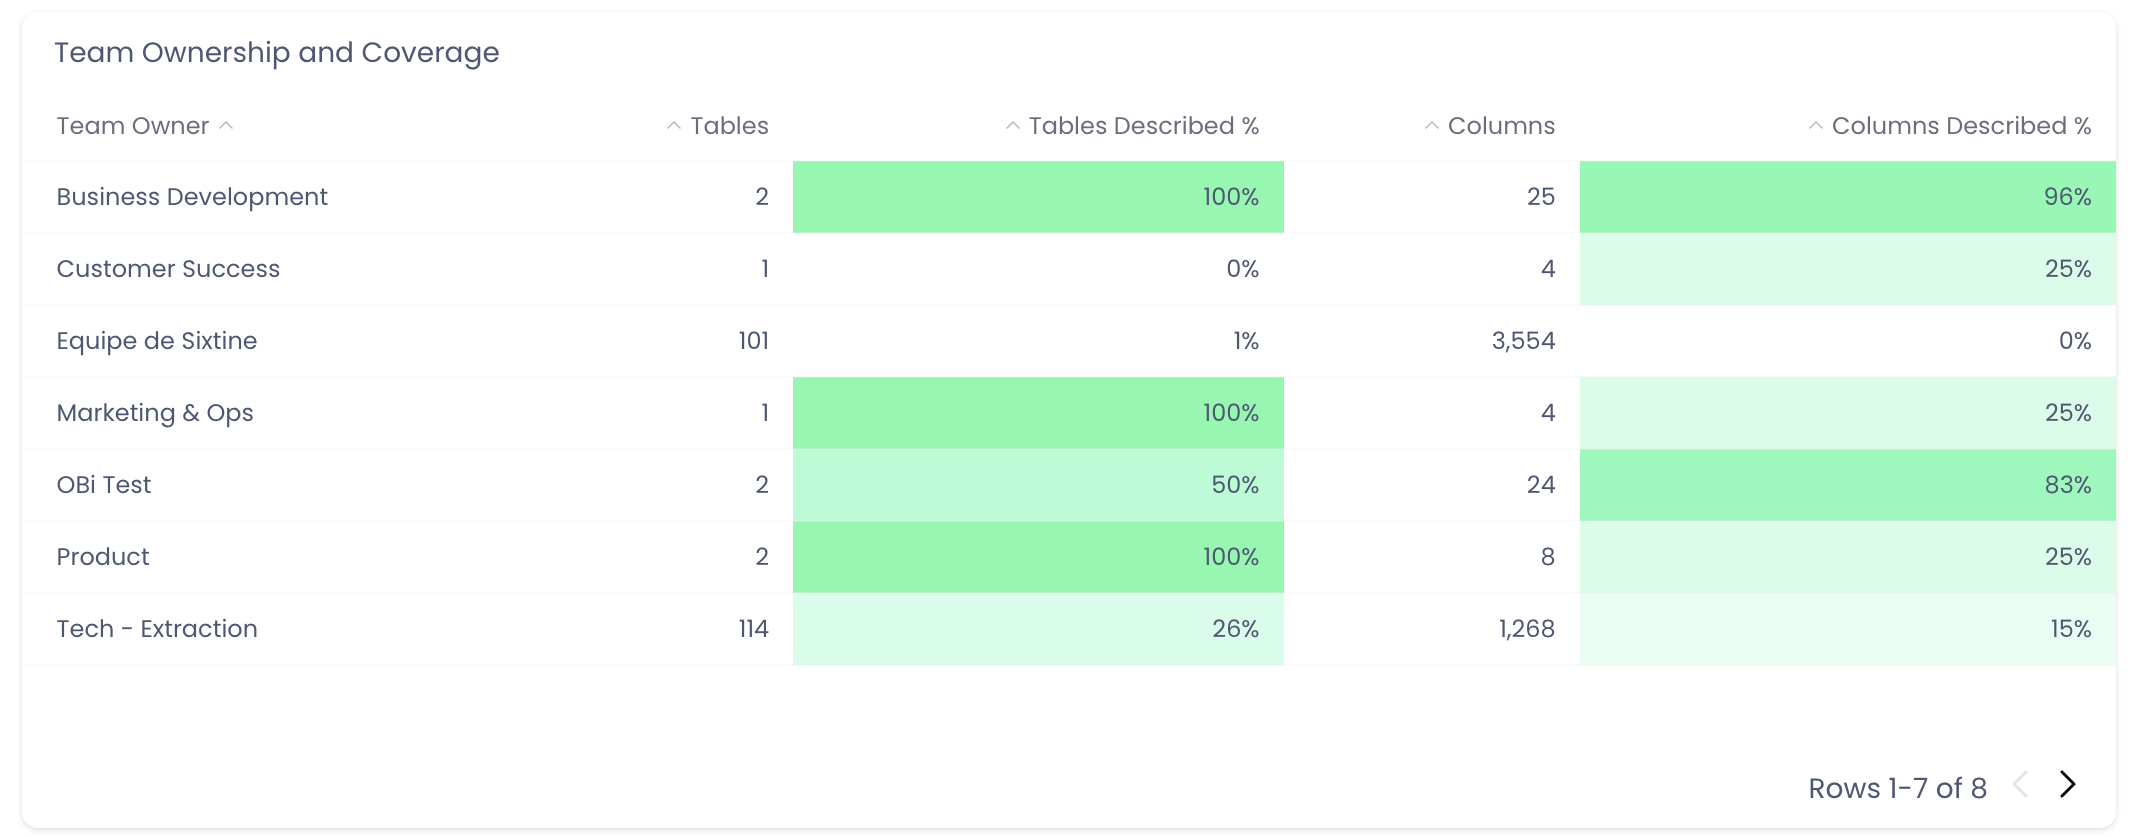
Task: Sort by Columns Described % header text
Action: pos(1961,126)
